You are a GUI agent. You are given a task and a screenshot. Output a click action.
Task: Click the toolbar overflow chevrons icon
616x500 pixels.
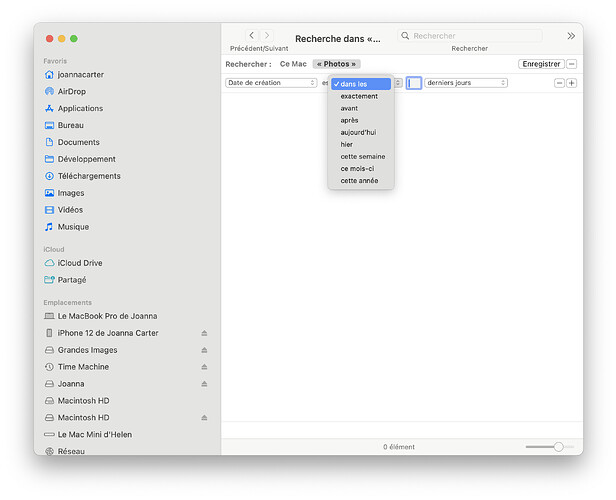[x=571, y=36]
